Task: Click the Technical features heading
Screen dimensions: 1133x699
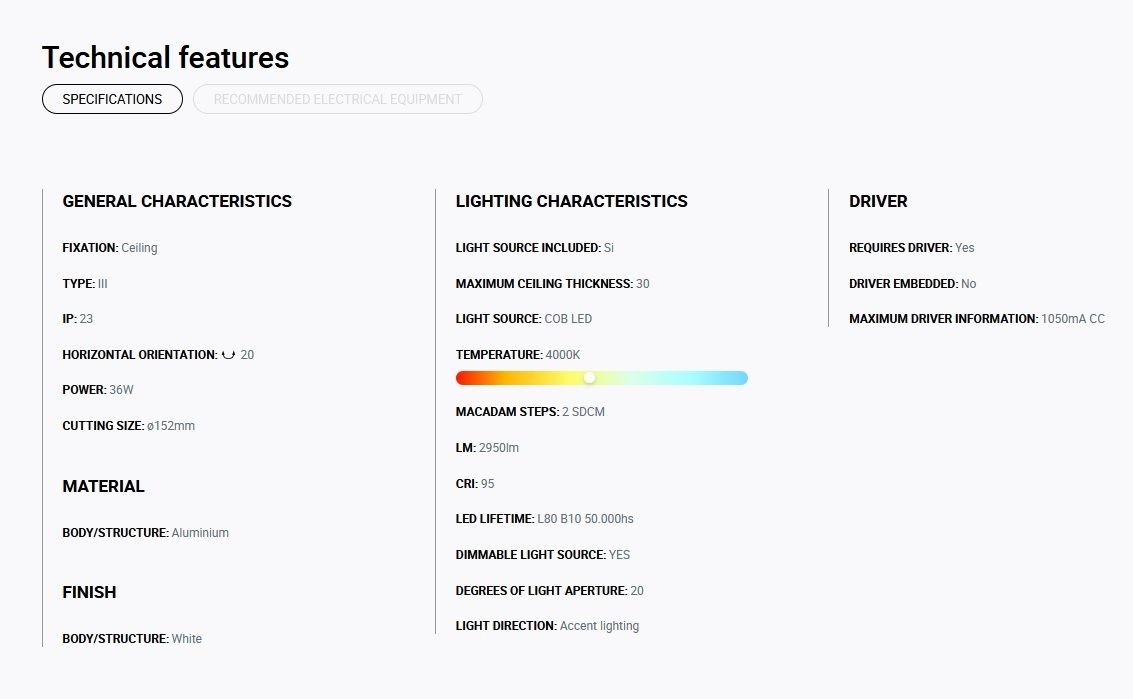Action: click(x=165, y=58)
